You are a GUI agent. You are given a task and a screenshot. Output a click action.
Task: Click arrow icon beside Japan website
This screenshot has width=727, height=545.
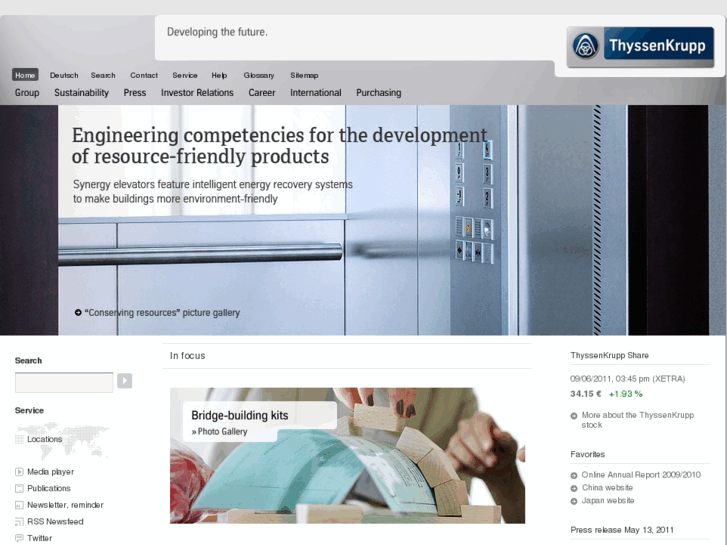pyautogui.click(x=574, y=501)
